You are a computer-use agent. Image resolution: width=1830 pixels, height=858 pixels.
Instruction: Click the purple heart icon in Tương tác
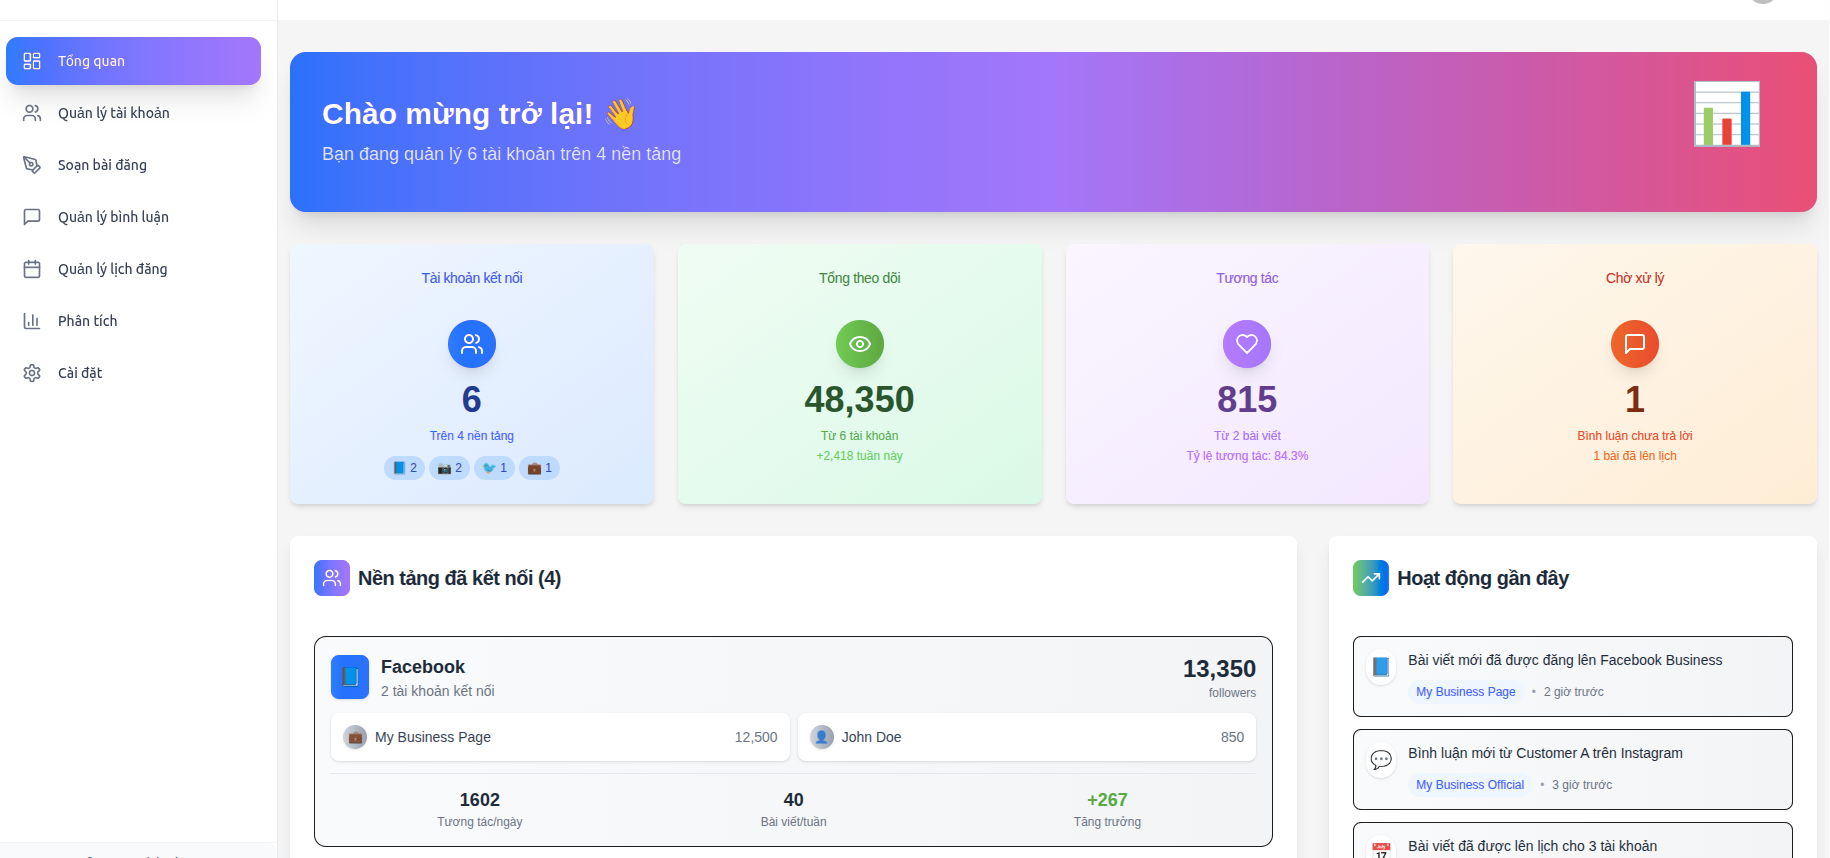tap(1246, 344)
